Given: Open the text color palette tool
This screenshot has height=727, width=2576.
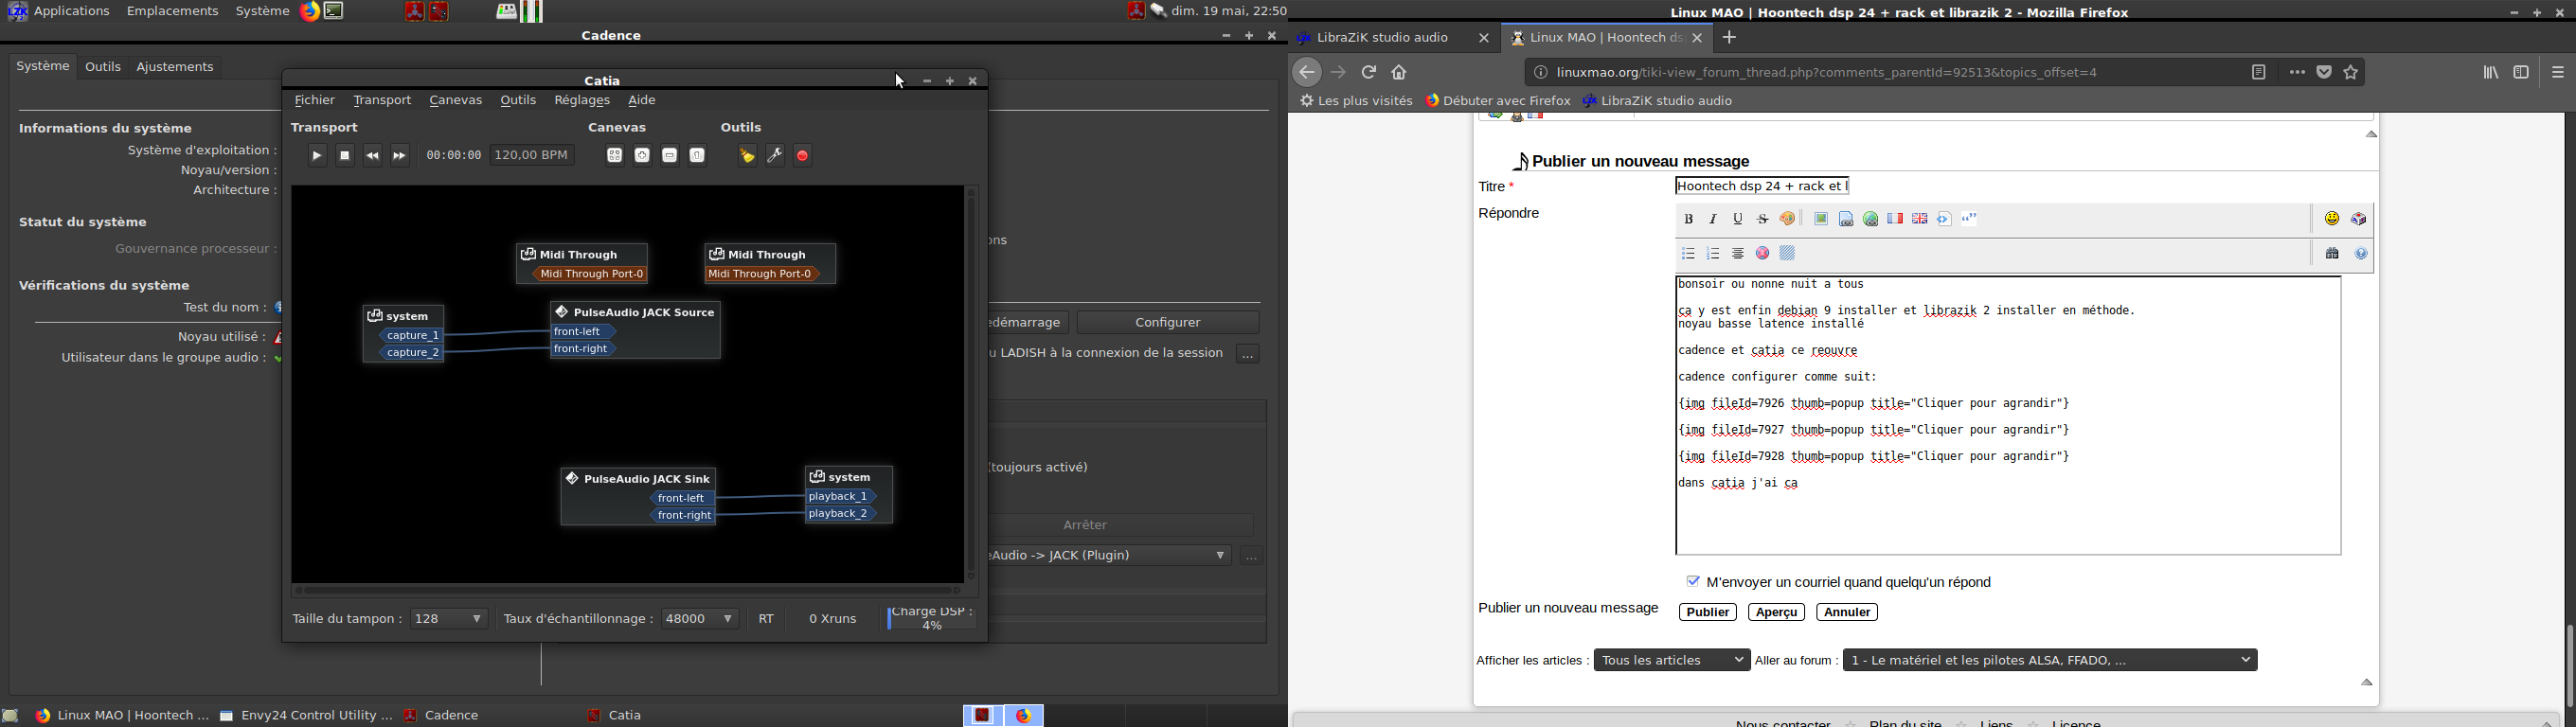Looking at the screenshot, I should 1789,219.
